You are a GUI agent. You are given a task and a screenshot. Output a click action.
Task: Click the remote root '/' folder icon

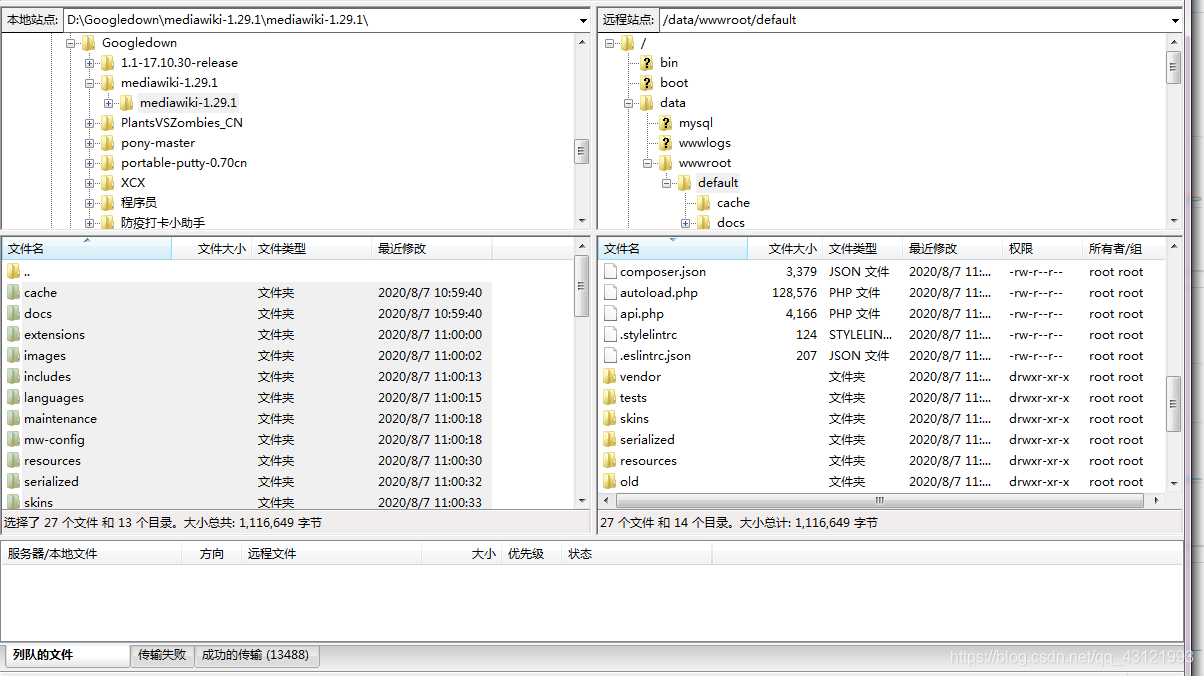pos(627,43)
